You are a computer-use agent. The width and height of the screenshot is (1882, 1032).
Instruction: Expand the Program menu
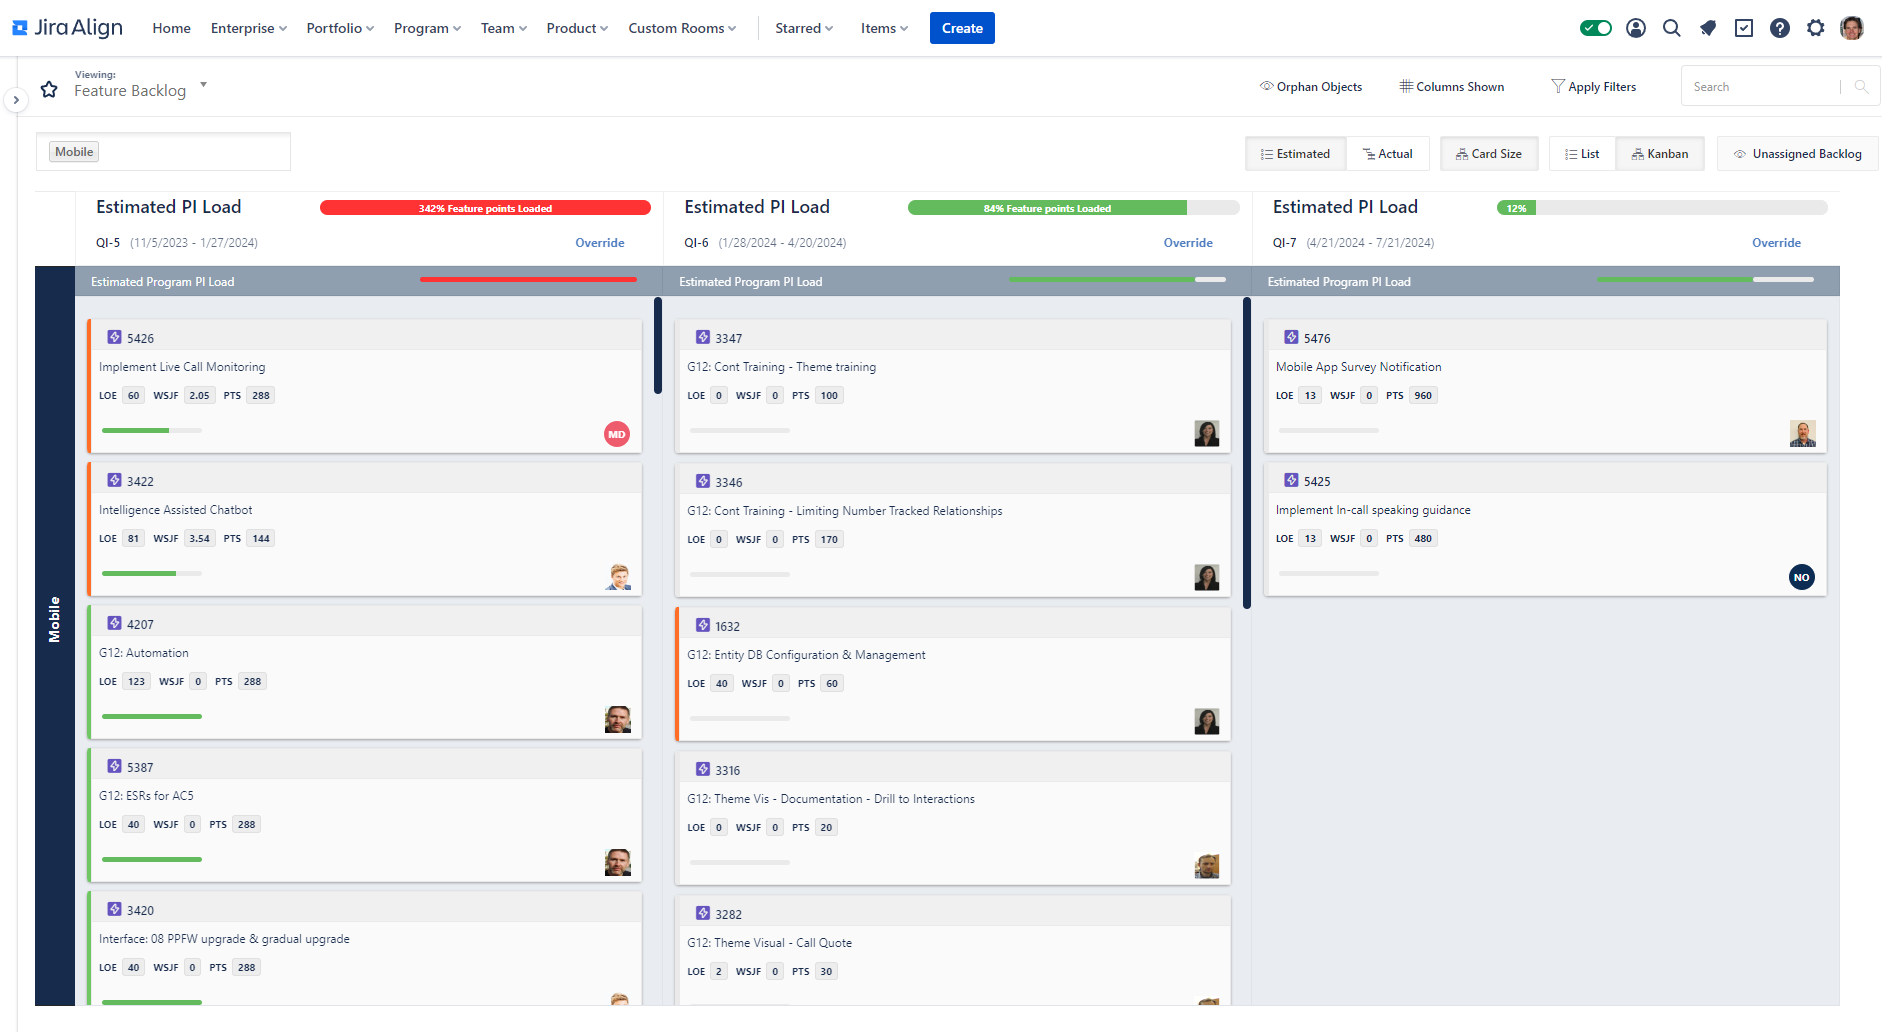click(427, 28)
